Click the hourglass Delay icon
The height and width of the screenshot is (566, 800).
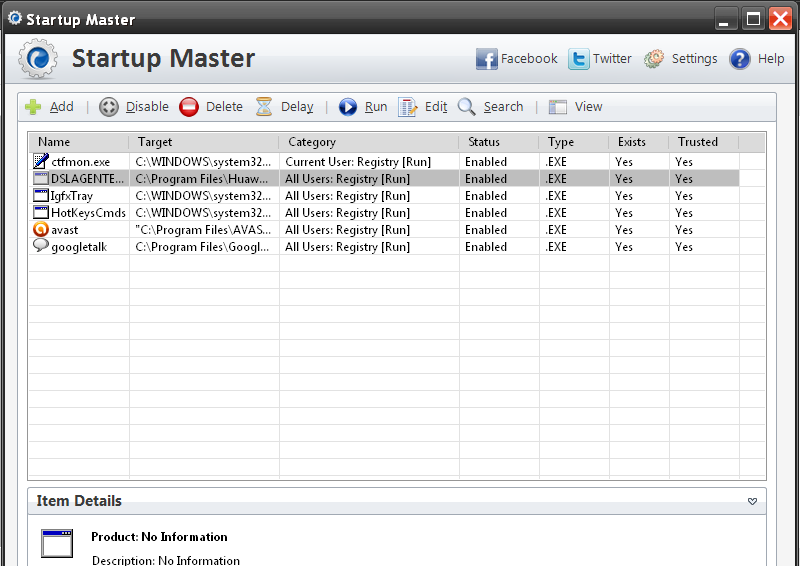264,107
